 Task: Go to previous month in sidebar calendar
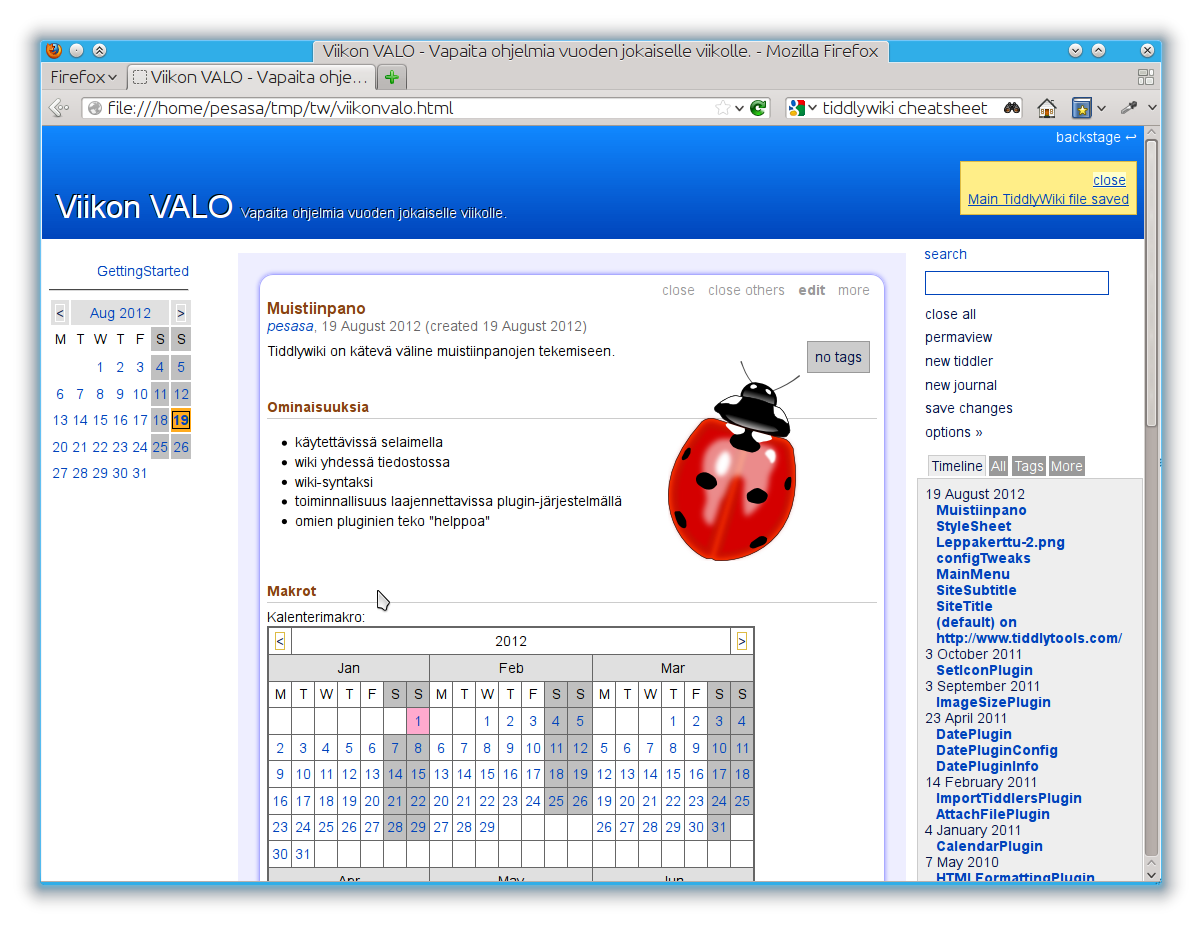(x=60, y=313)
